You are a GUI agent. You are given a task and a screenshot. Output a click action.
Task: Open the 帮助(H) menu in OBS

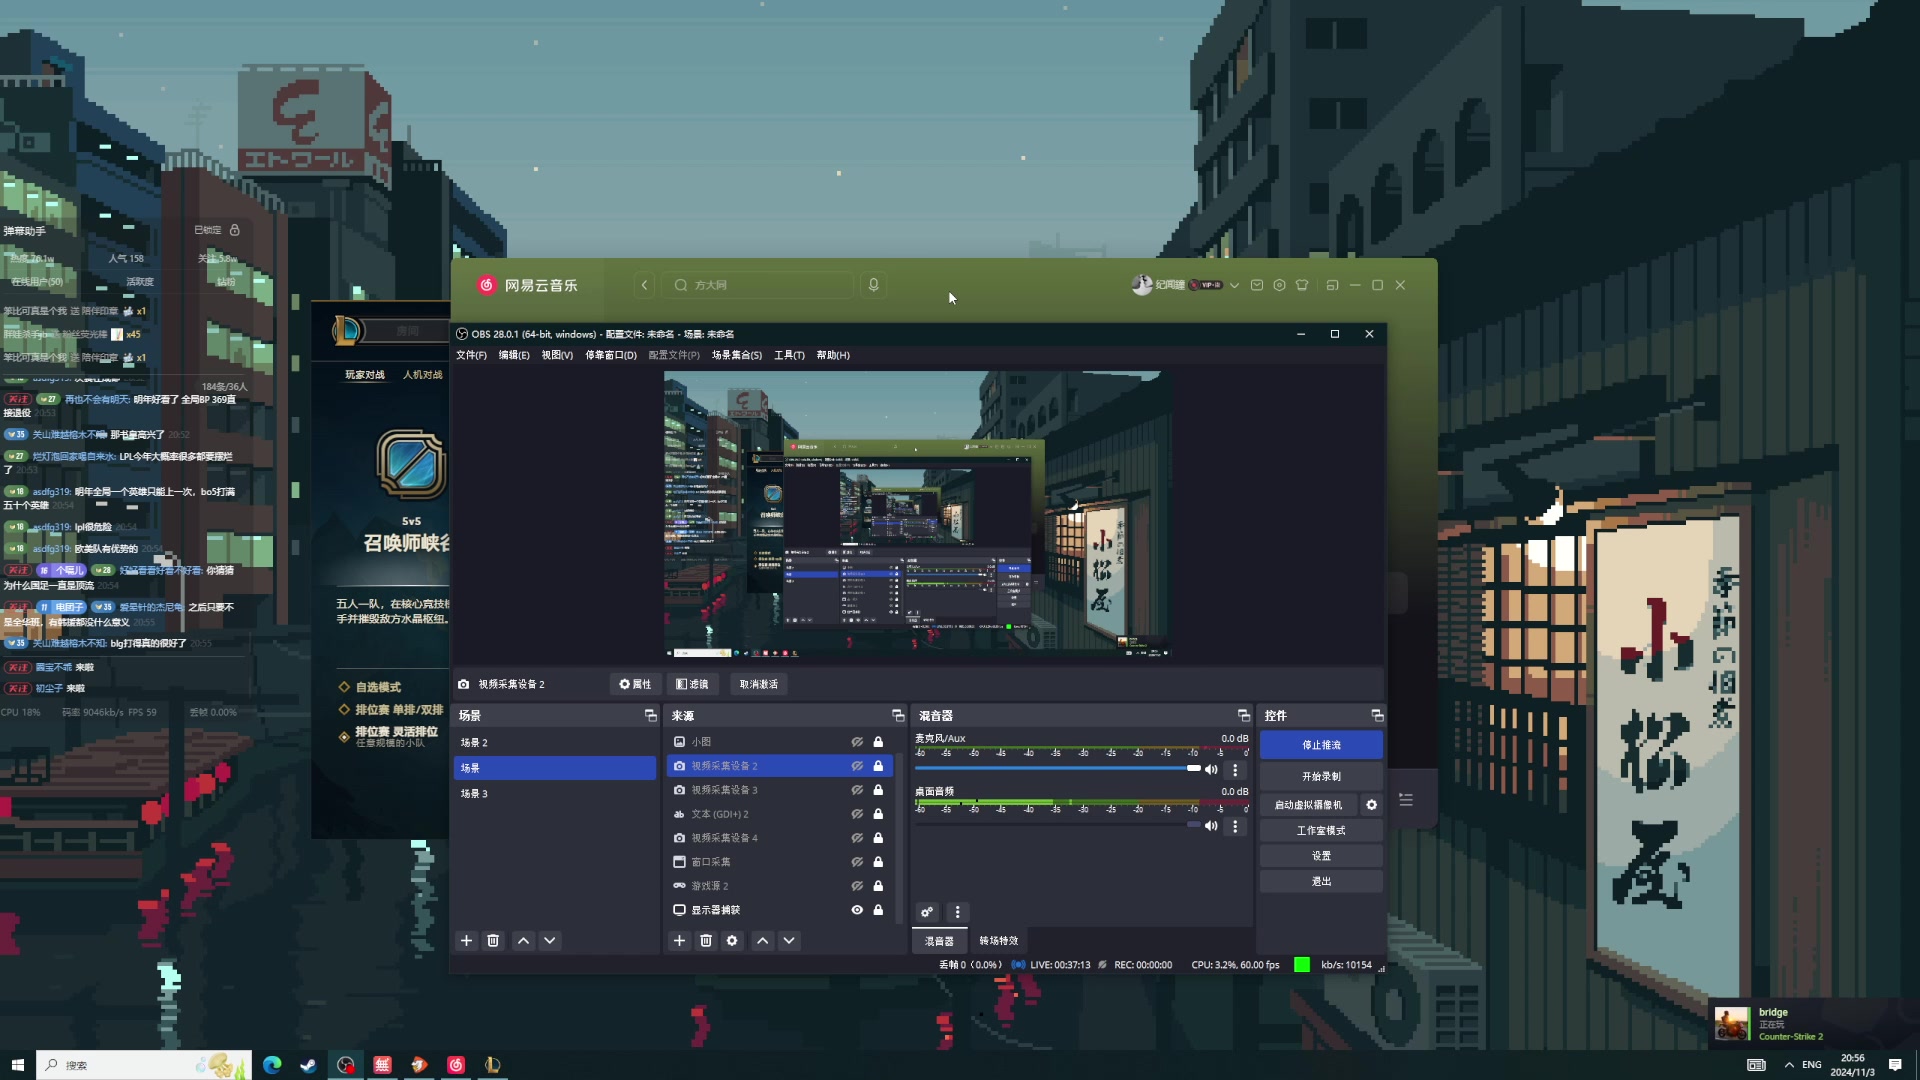tap(833, 355)
